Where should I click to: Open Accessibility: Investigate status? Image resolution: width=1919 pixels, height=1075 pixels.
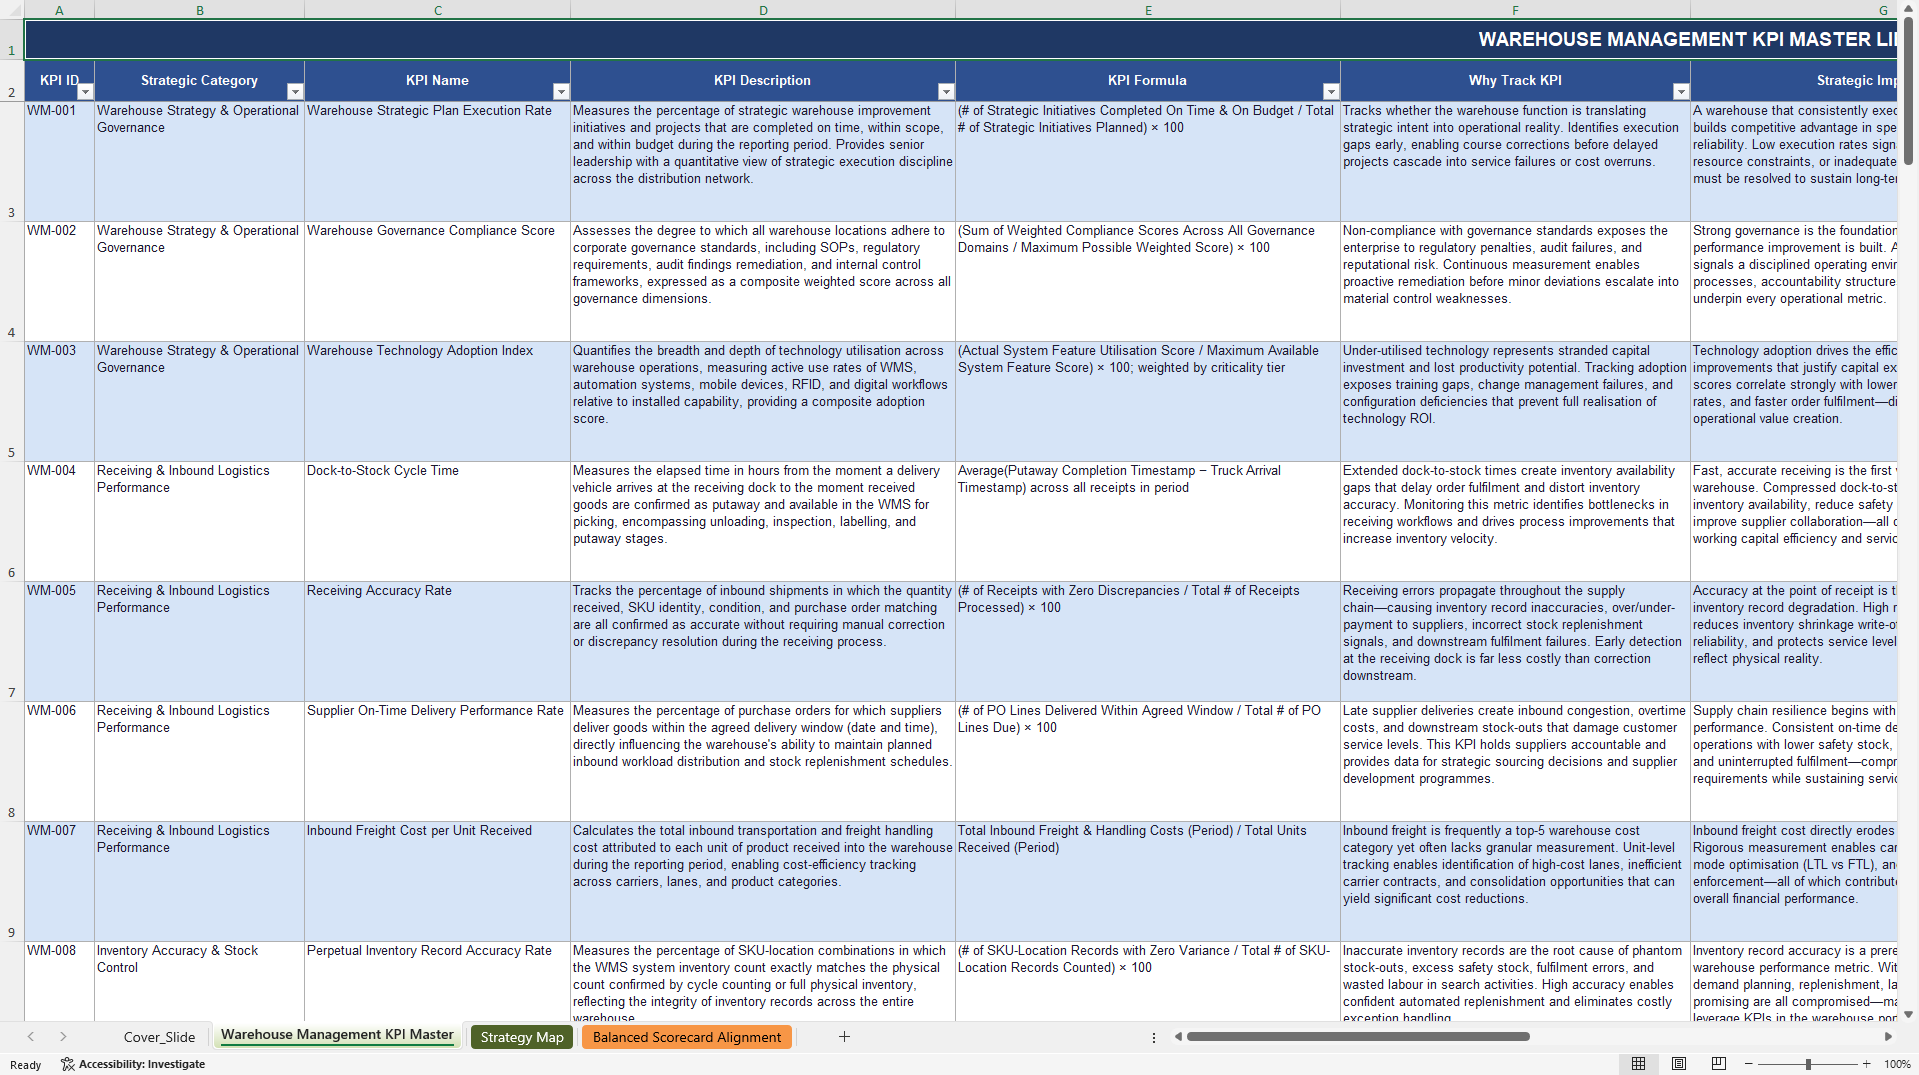133,1064
